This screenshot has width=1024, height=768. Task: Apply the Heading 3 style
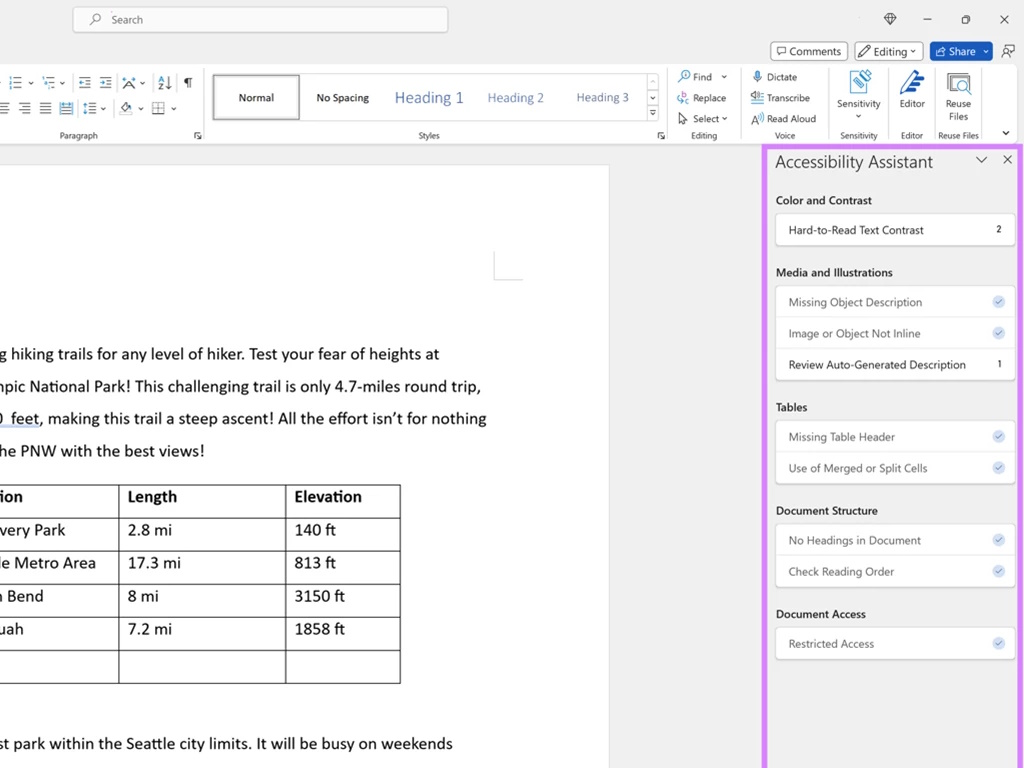602,97
